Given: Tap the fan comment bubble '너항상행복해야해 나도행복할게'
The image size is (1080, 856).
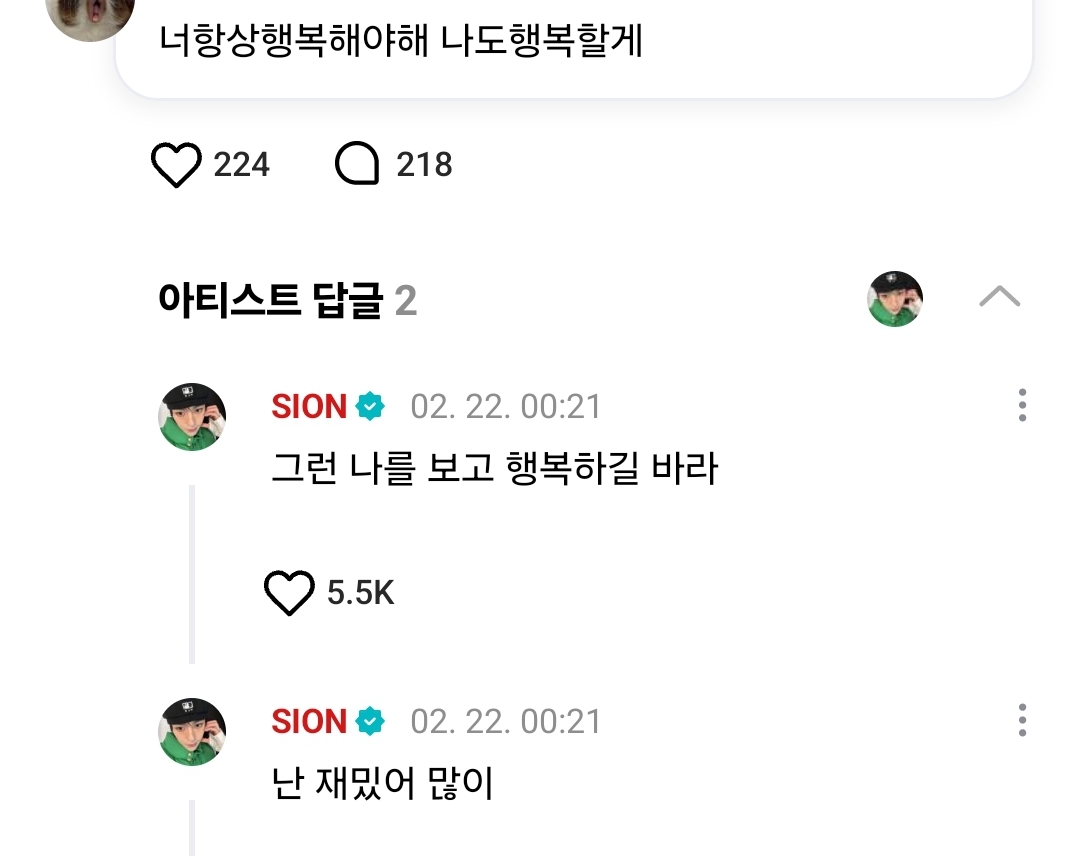Looking at the screenshot, I should click(573, 45).
